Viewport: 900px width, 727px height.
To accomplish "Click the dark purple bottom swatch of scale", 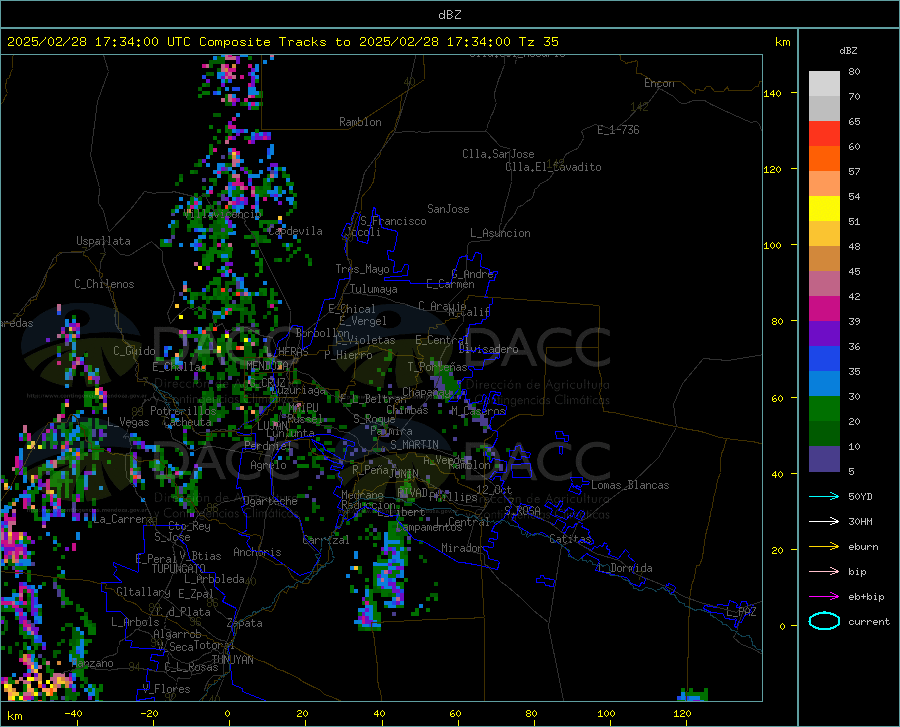I will tap(824, 459).
